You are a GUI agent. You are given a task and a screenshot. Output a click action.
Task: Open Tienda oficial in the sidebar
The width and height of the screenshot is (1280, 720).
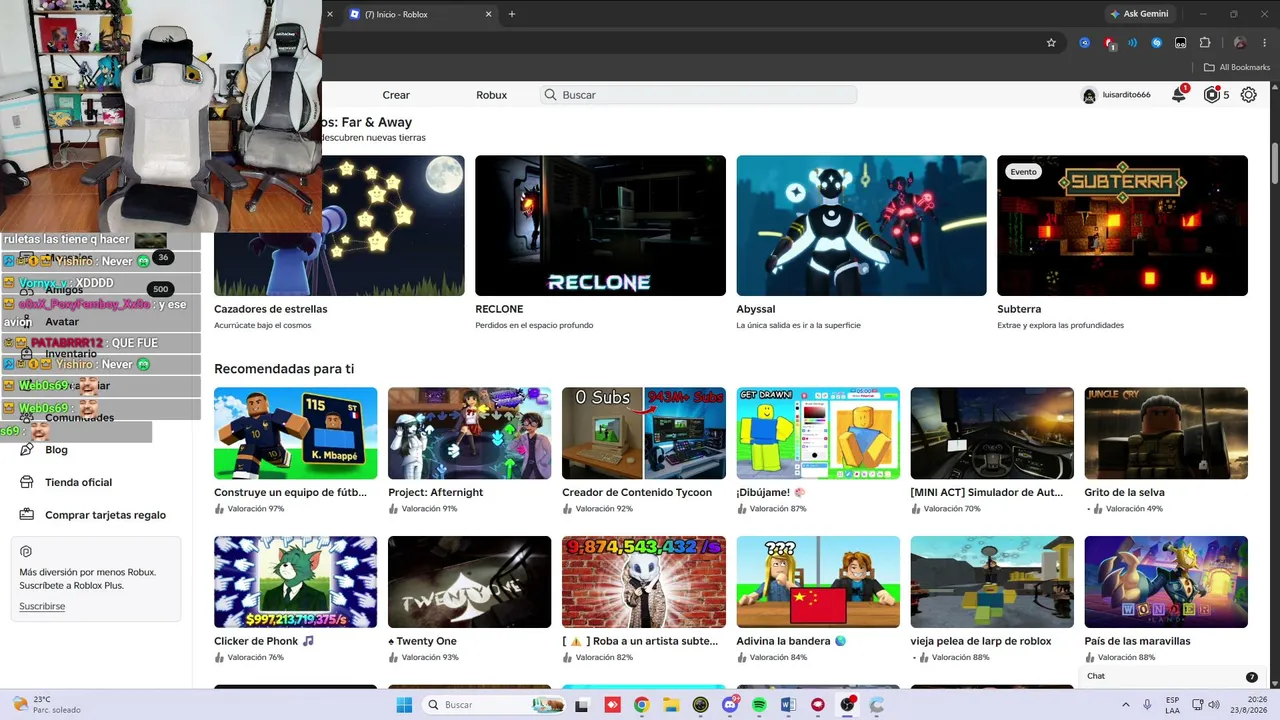78,482
